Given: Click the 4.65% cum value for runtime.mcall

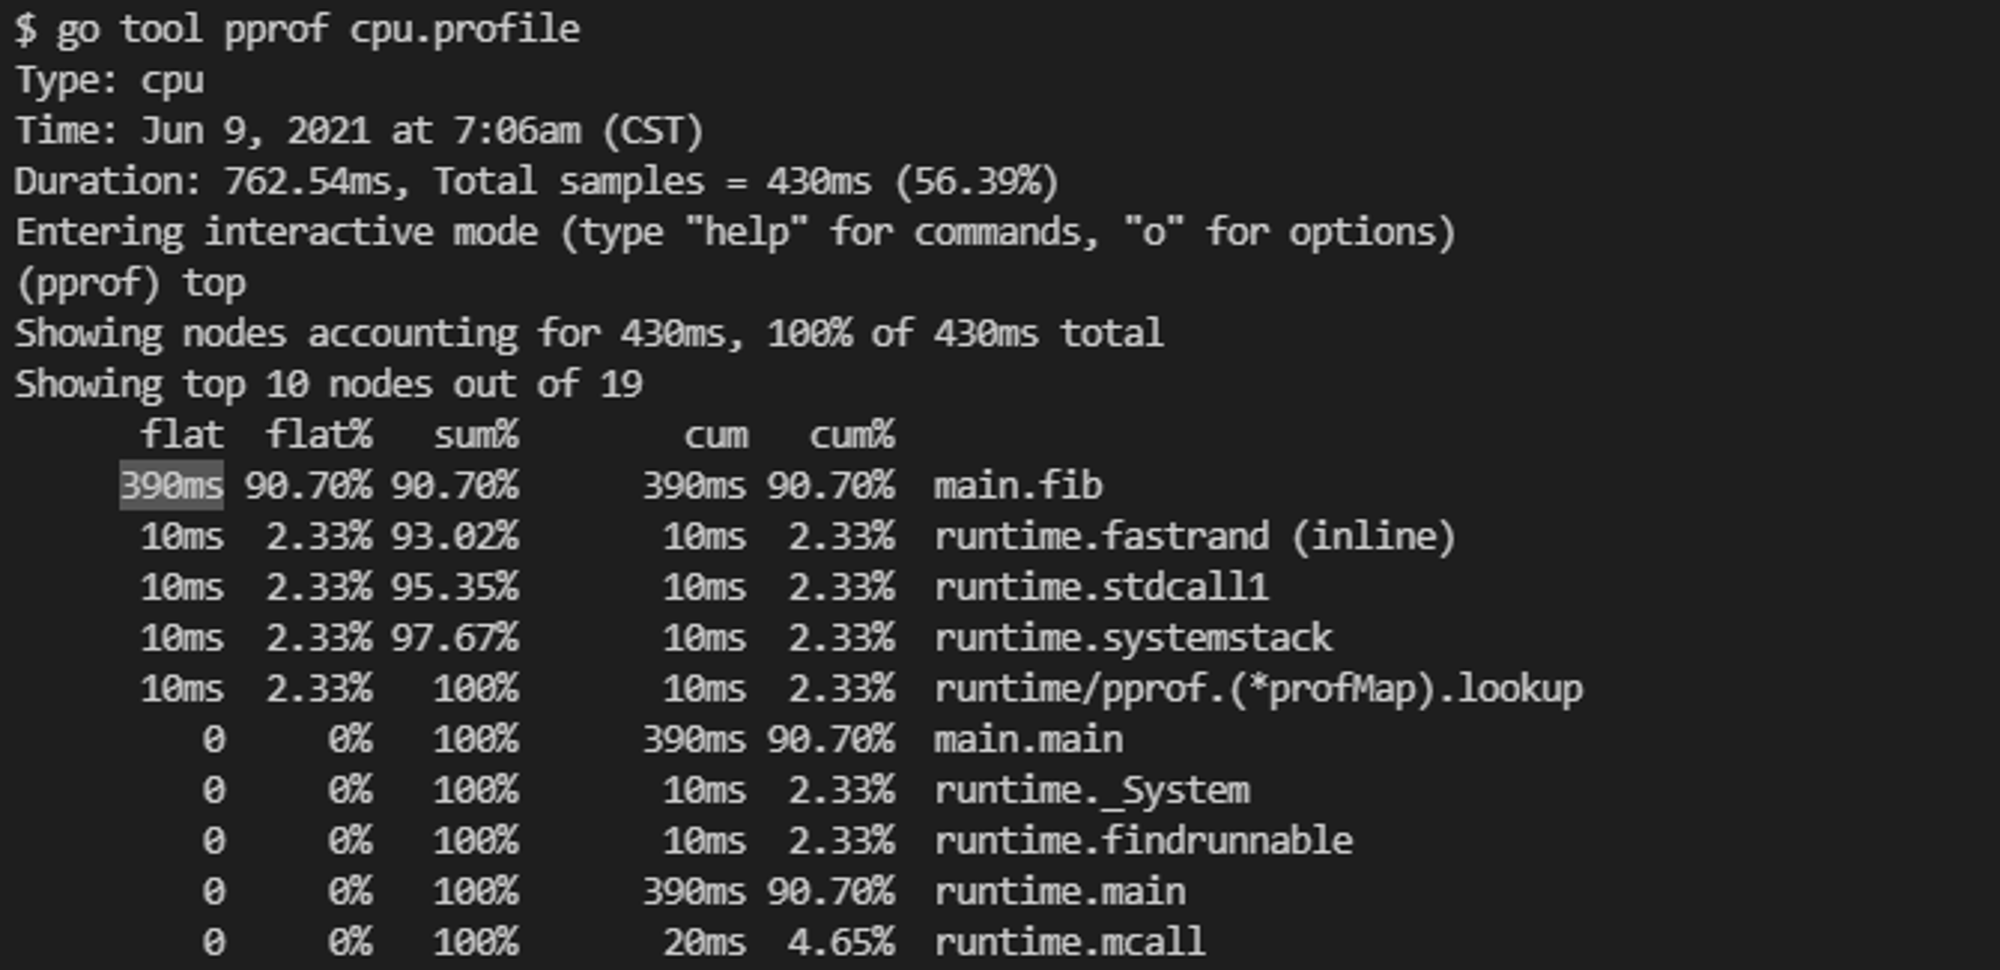Looking at the screenshot, I should tap(840, 943).
